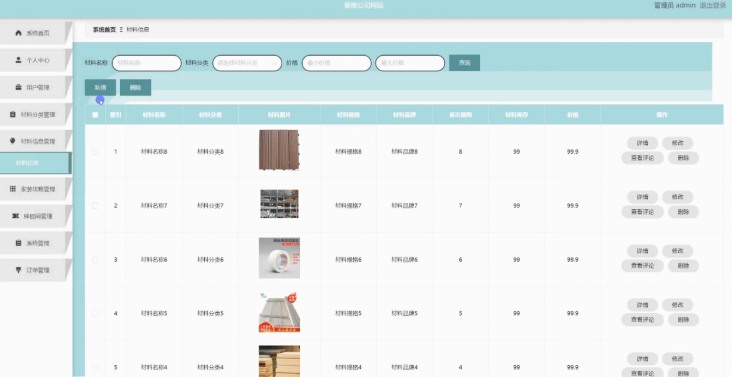Open 详情 for row 材料名称4

coord(642,359)
